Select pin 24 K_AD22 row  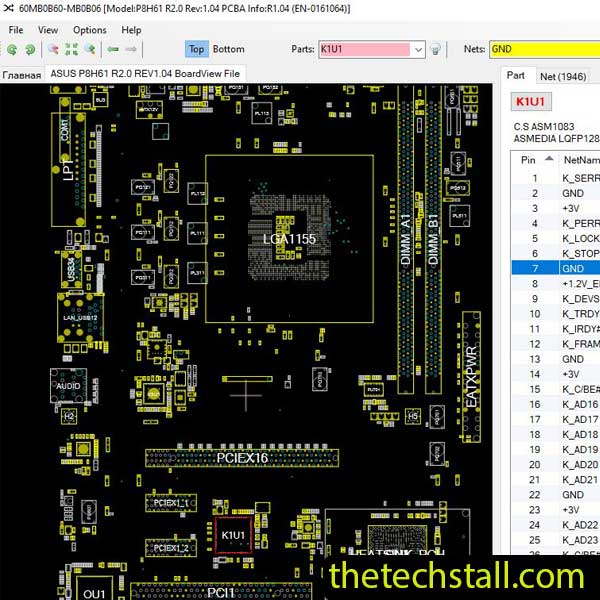556,525
